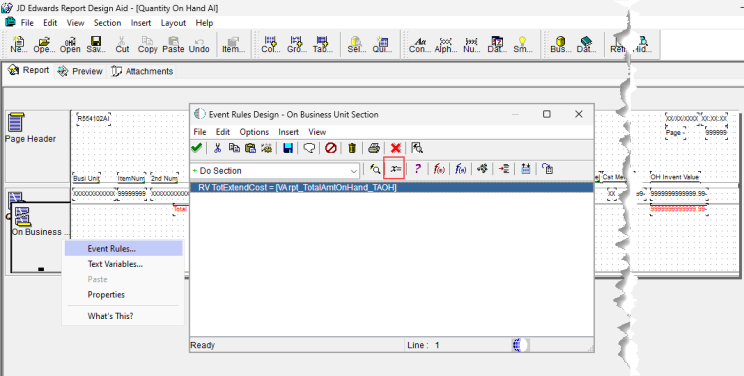This screenshot has height=376, width=744.
Task: Choose Event Rules... from context menu
Action: (x=123, y=248)
